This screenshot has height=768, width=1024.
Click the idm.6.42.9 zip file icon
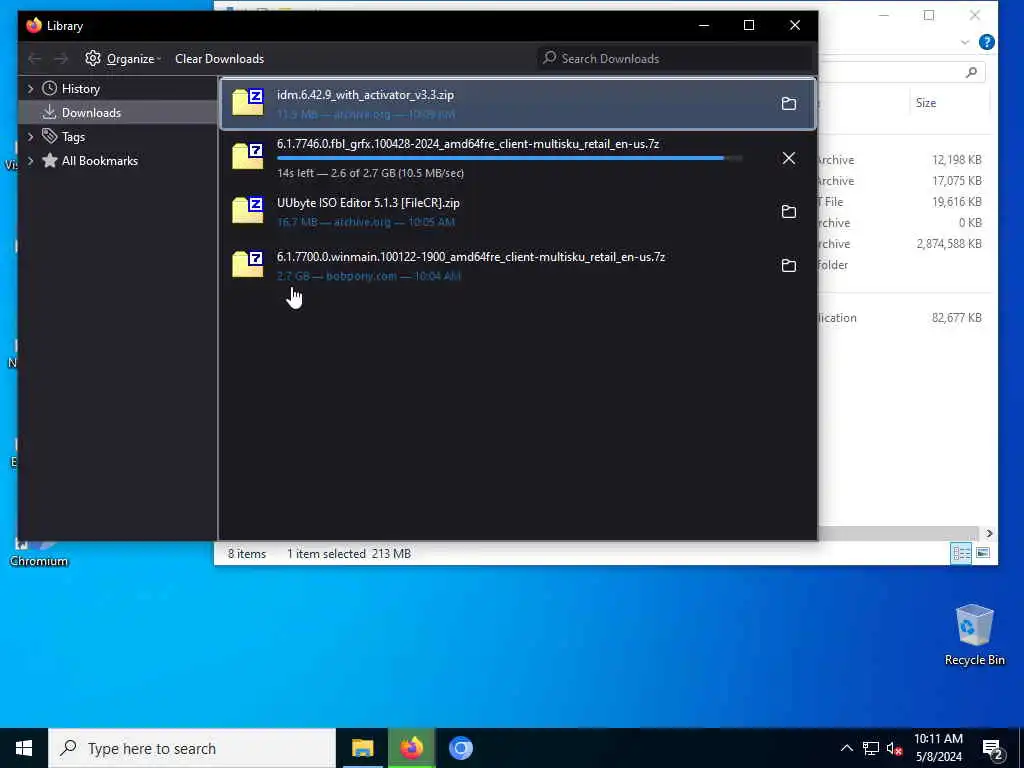pos(248,103)
